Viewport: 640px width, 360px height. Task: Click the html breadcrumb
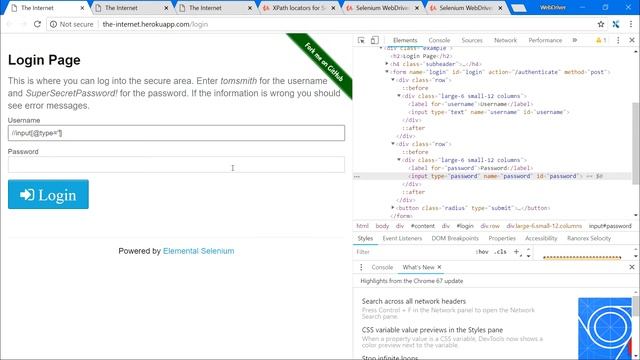362,226
